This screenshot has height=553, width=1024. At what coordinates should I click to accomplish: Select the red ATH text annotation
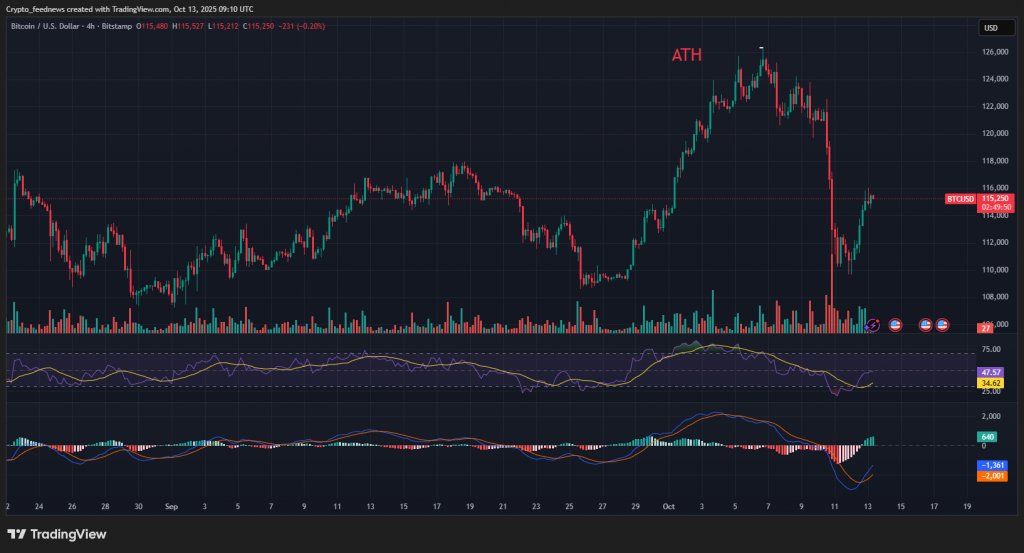point(686,56)
